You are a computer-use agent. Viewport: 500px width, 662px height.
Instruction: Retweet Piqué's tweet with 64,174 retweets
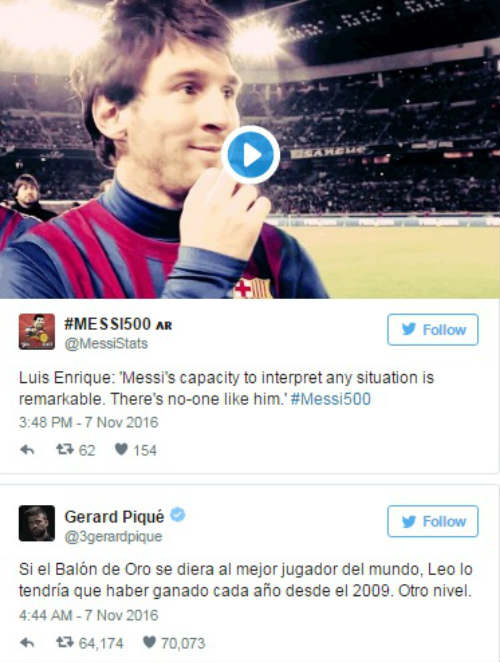pos(65,642)
